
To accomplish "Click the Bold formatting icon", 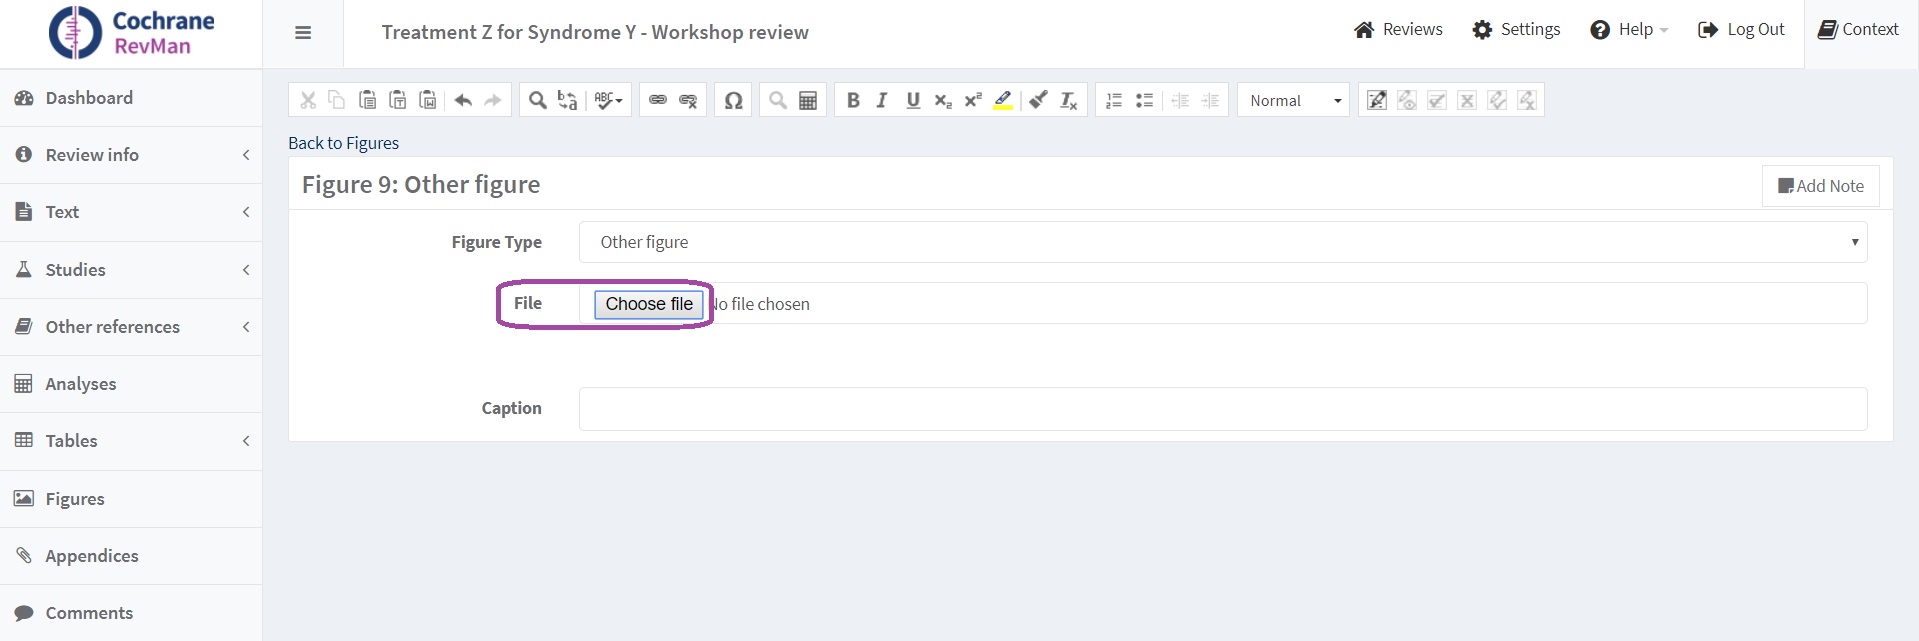I will [853, 100].
